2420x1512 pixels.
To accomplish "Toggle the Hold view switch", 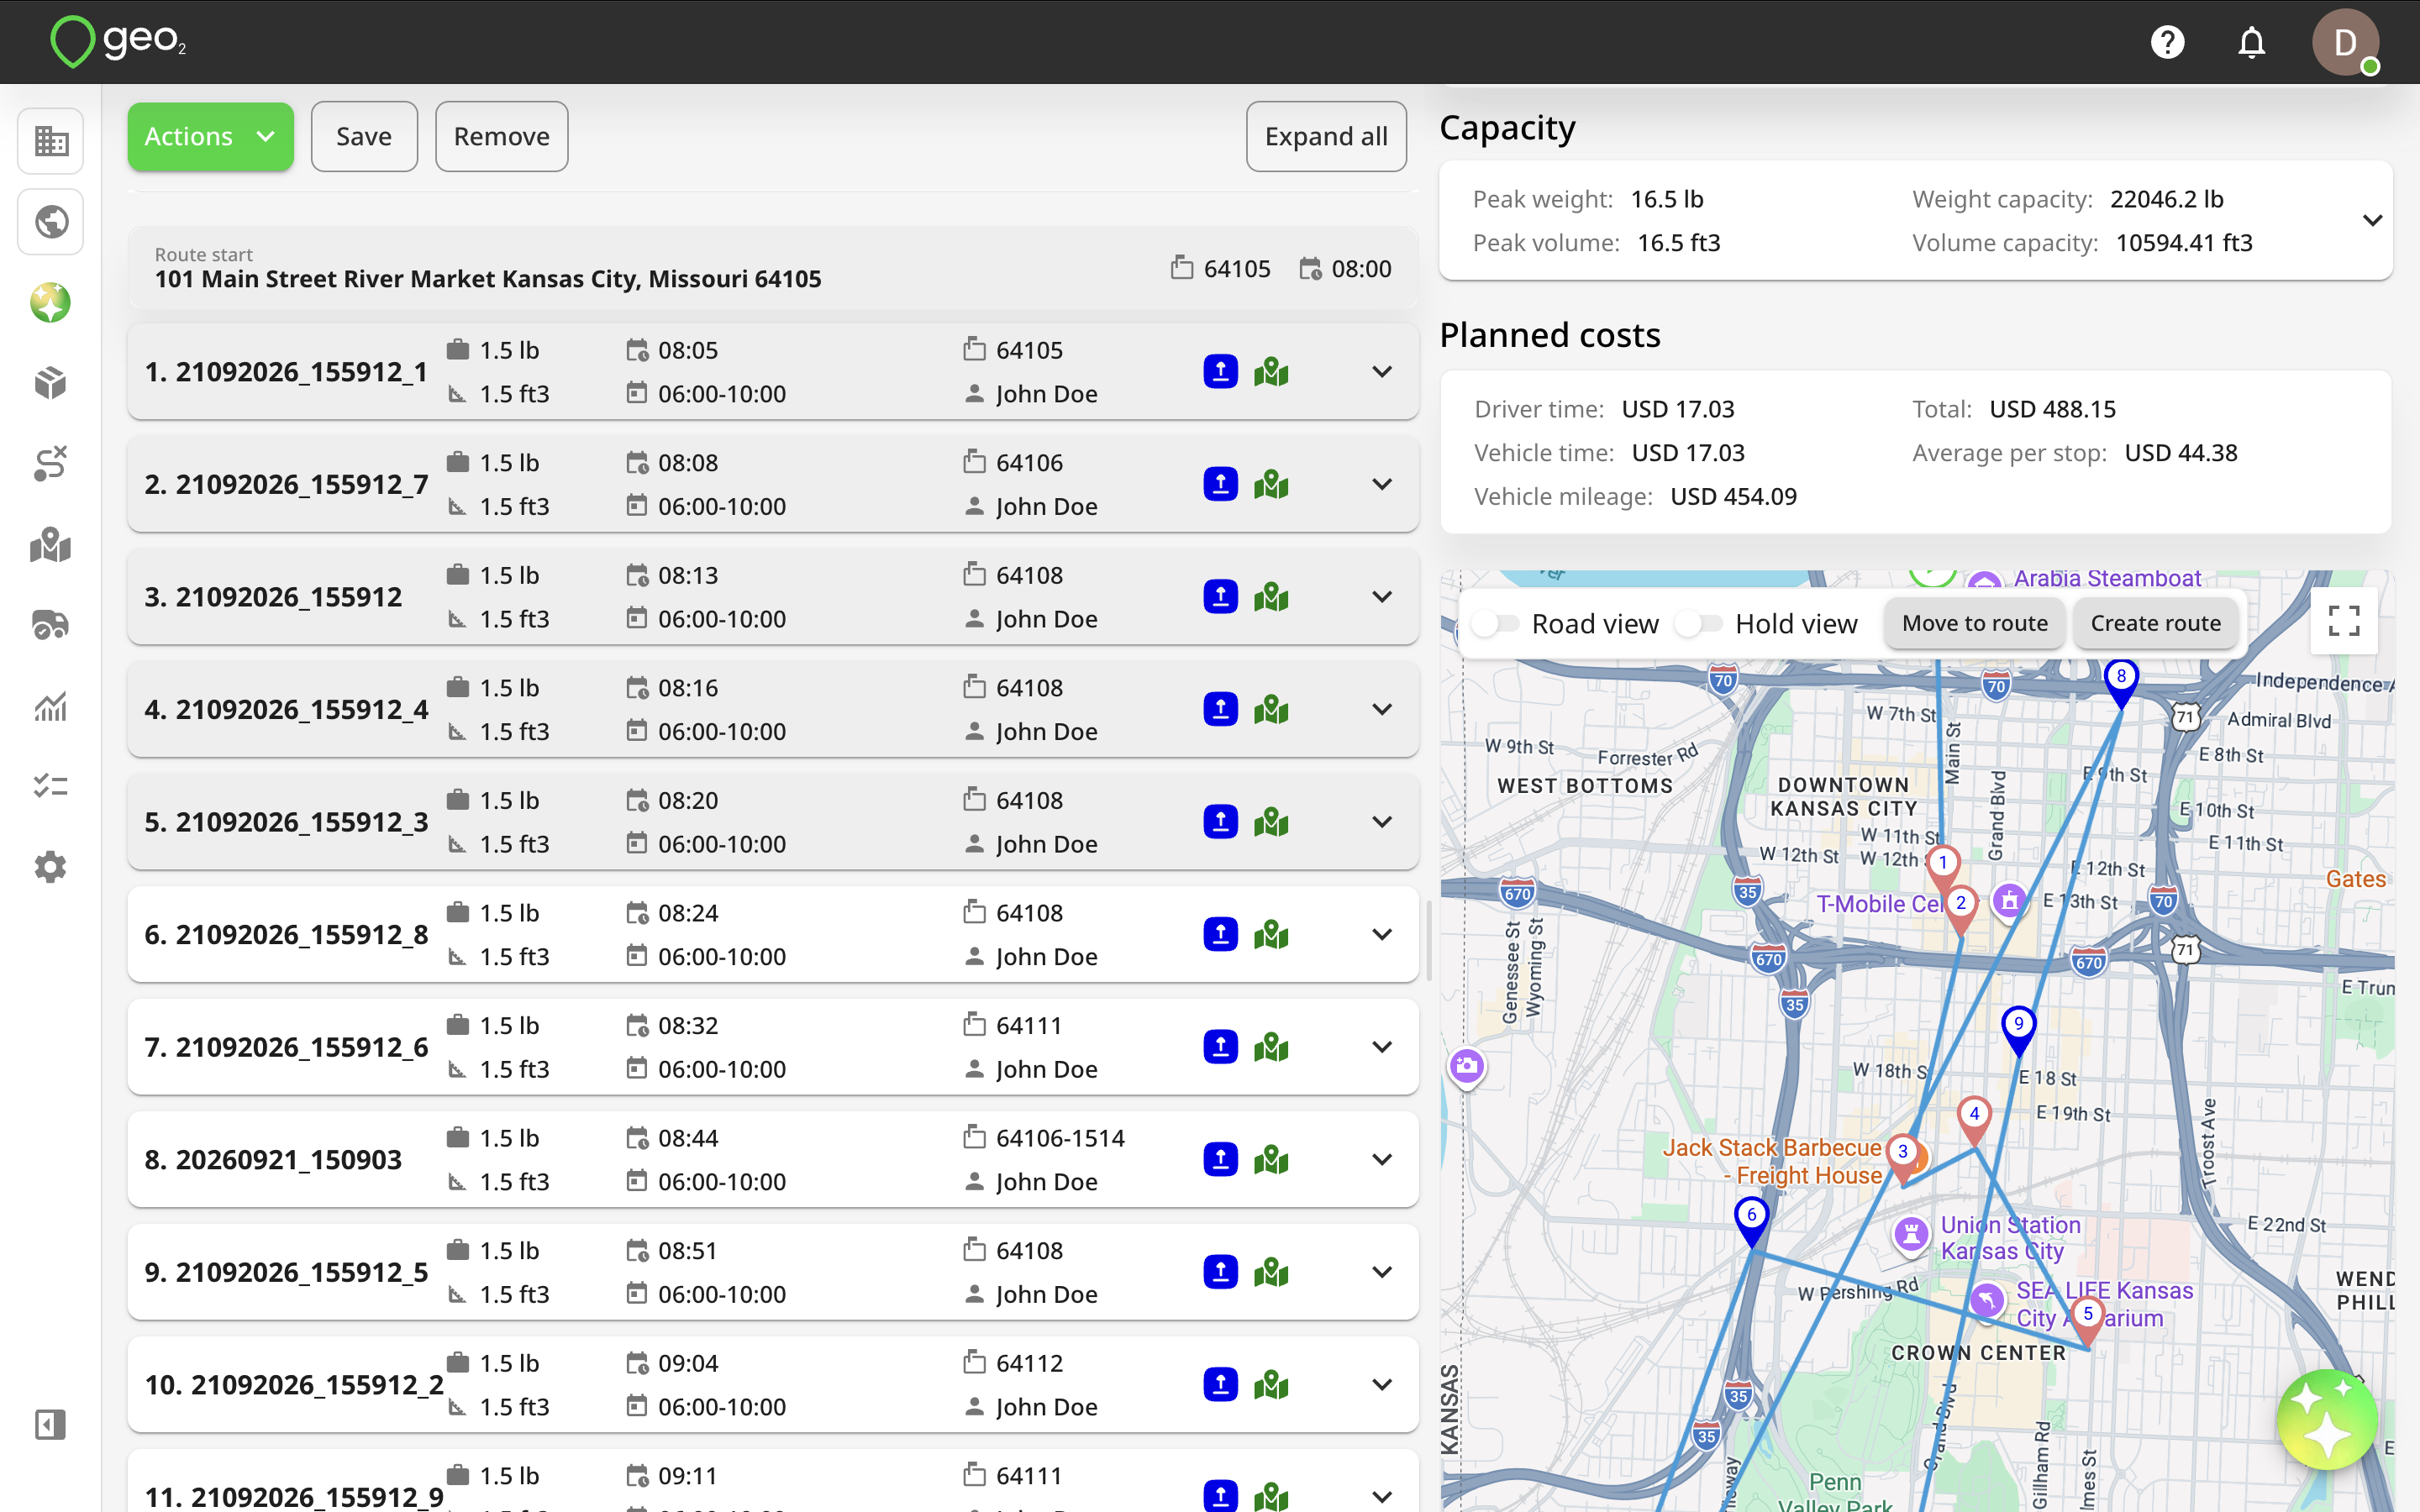I will click(1699, 624).
